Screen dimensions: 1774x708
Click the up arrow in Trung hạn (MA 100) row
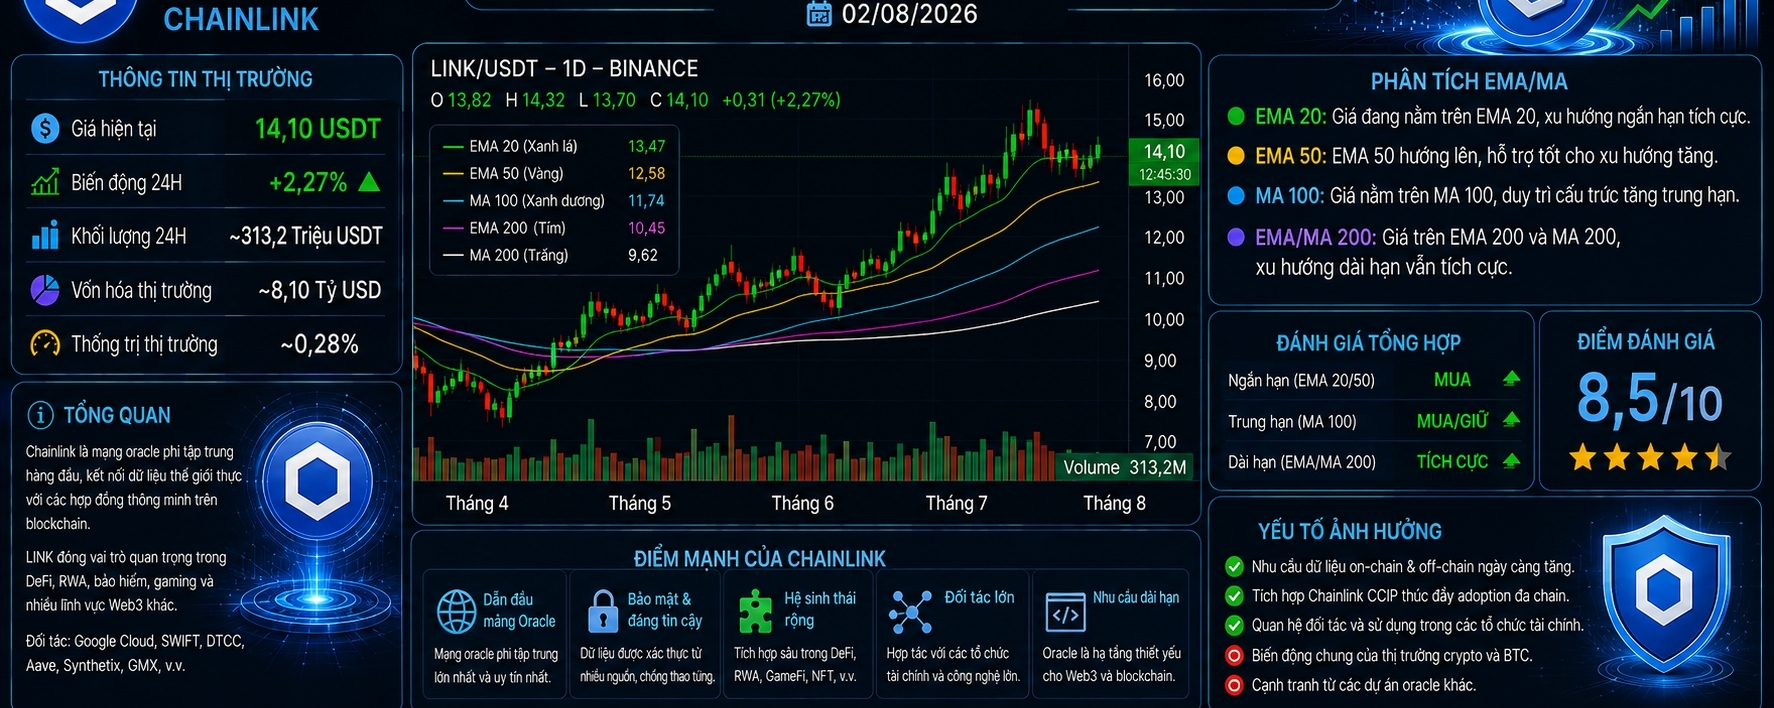click(1511, 420)
